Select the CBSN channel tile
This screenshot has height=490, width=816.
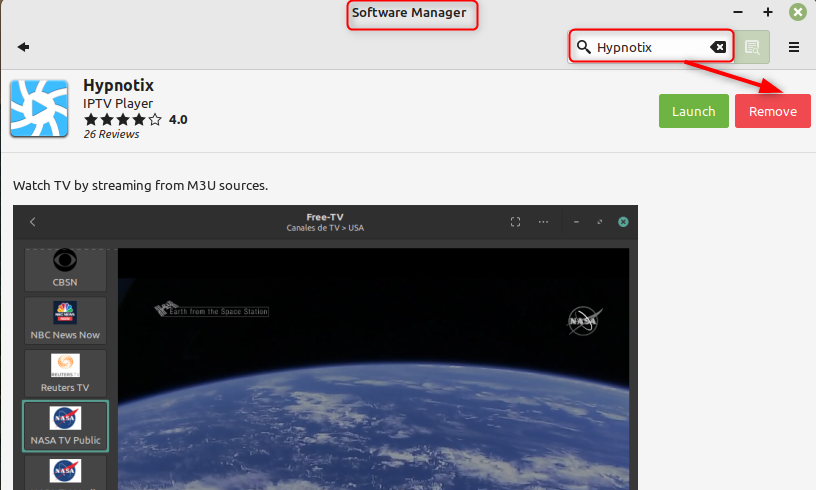tap(65, 269)
